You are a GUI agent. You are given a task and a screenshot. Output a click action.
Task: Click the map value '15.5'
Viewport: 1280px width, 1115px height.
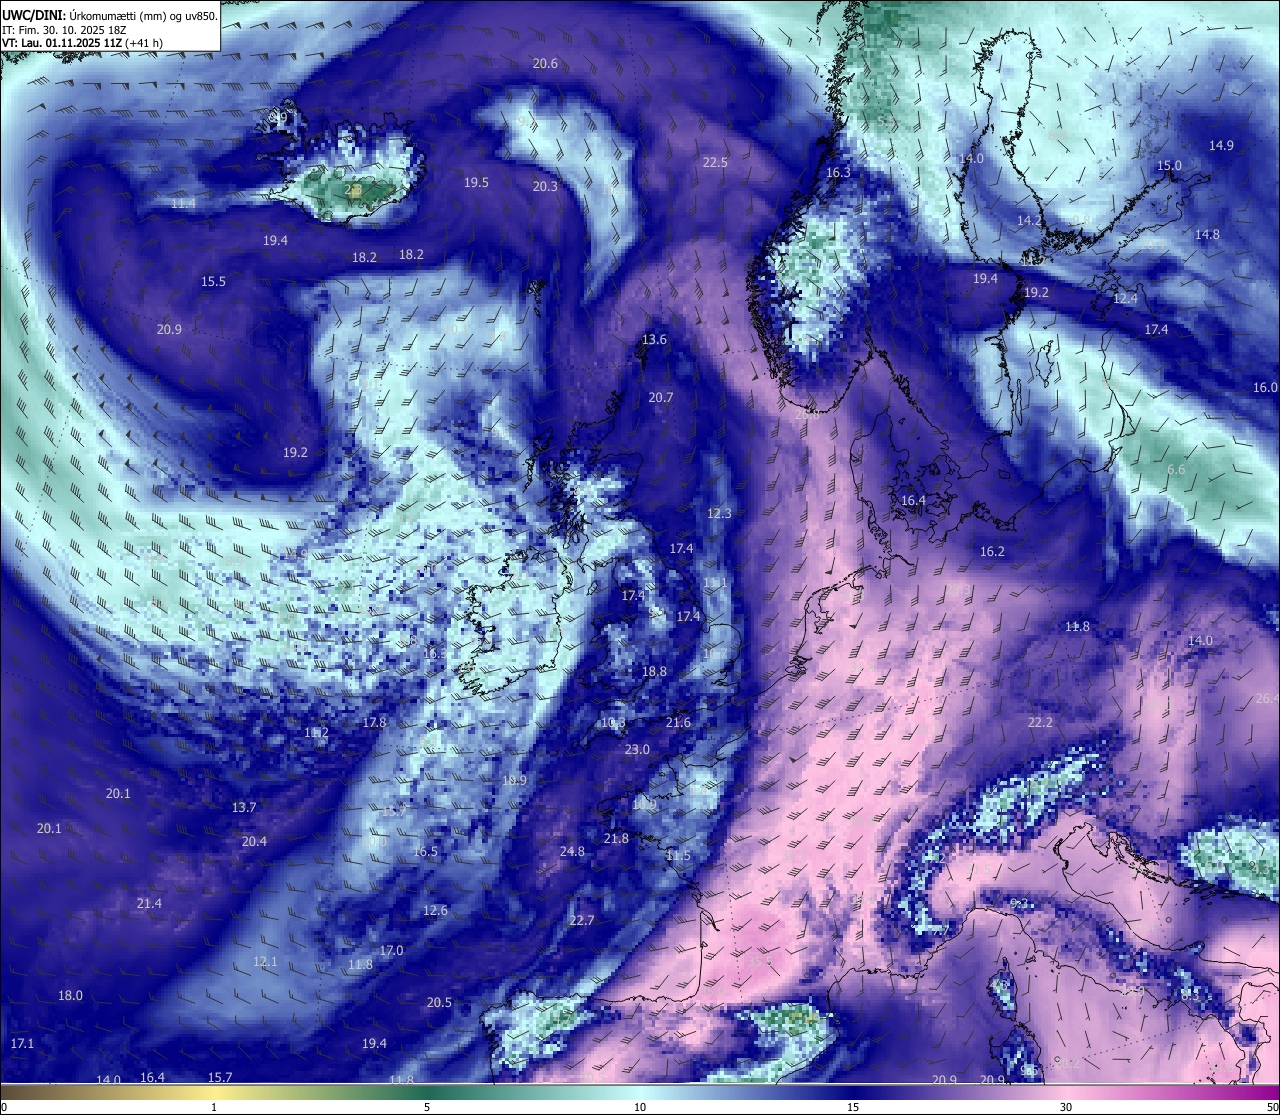click(213, 281)
